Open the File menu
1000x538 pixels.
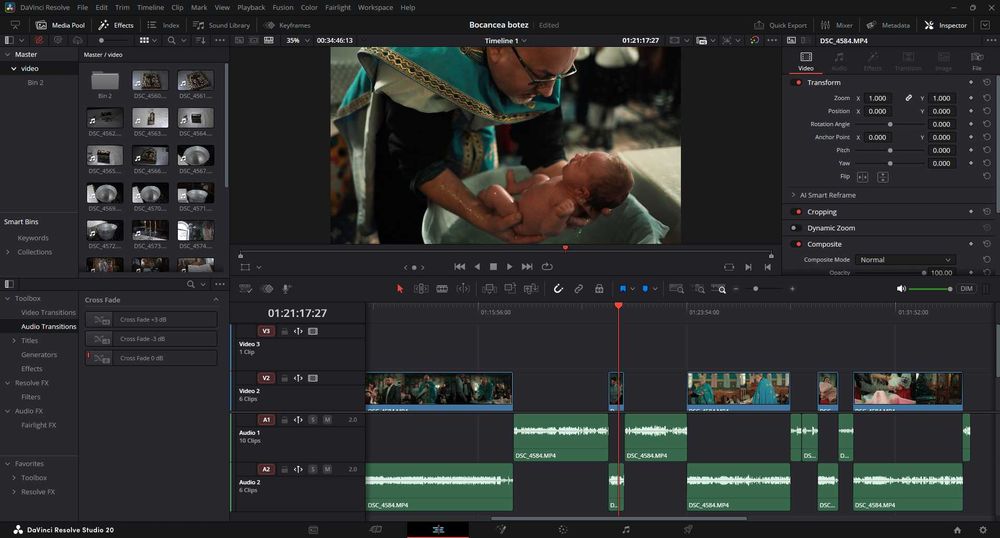pyautogui.click(x=82, y=8)
